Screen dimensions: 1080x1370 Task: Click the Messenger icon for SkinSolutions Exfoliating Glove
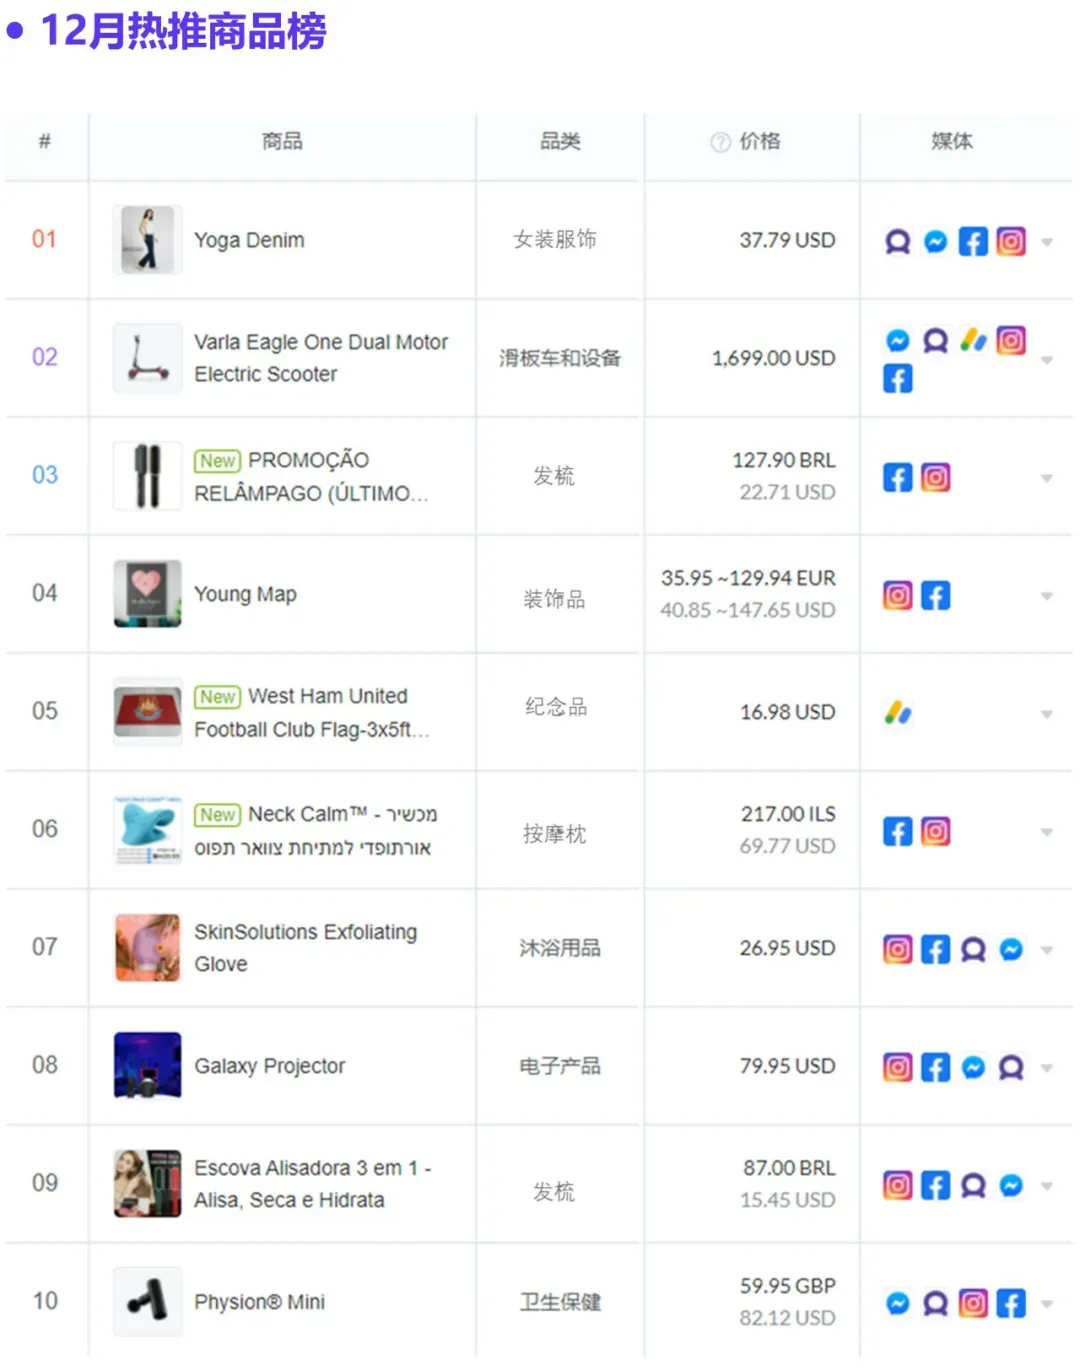(x=1011, y=950)
